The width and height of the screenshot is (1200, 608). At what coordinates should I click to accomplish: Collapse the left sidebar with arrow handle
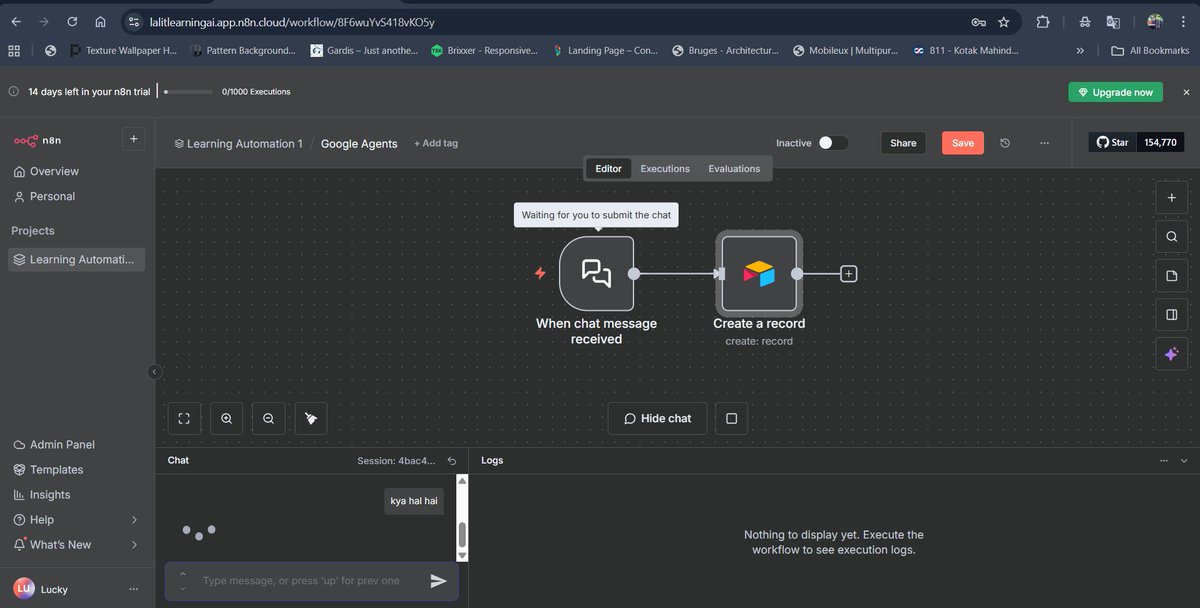(155, 371)
